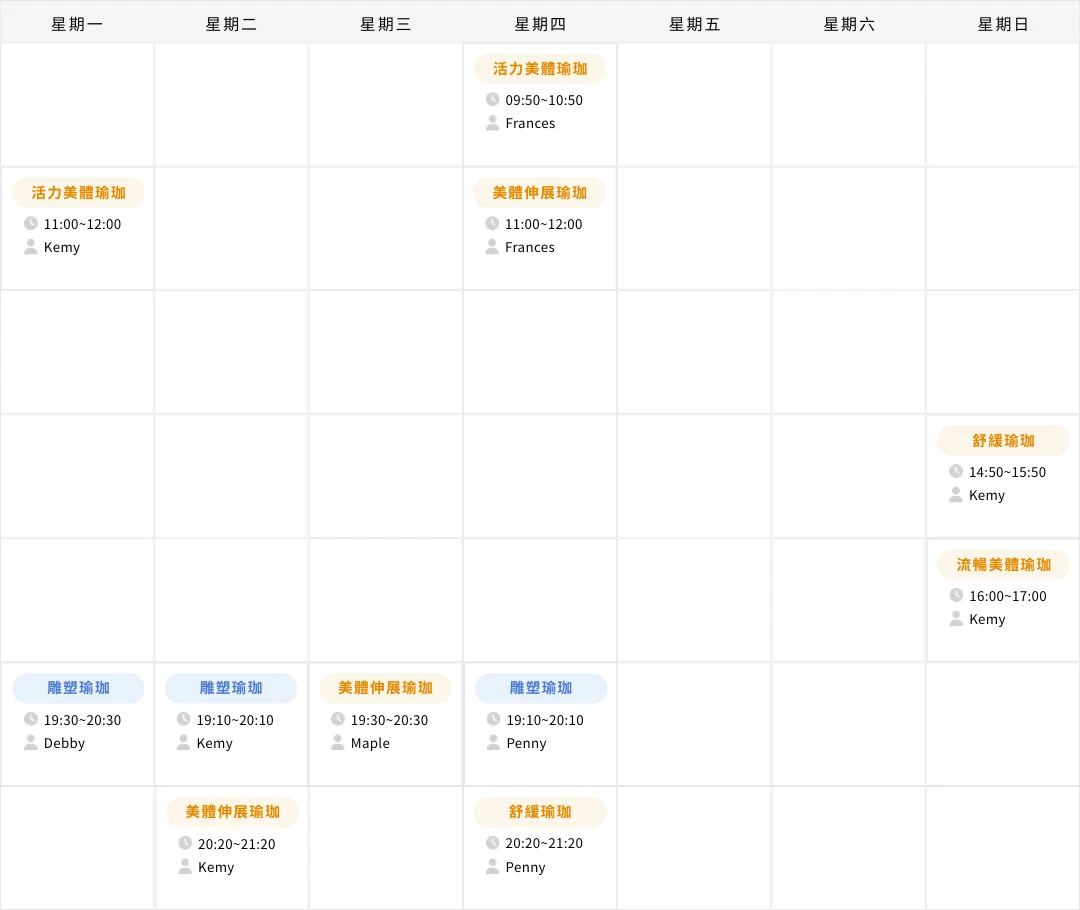The height and width of the screenshot is (910, 1080).
Task: Select Tuesday's 雕塑瑜珈 badge
Action: pyautogui.click(x=231, y=688)
